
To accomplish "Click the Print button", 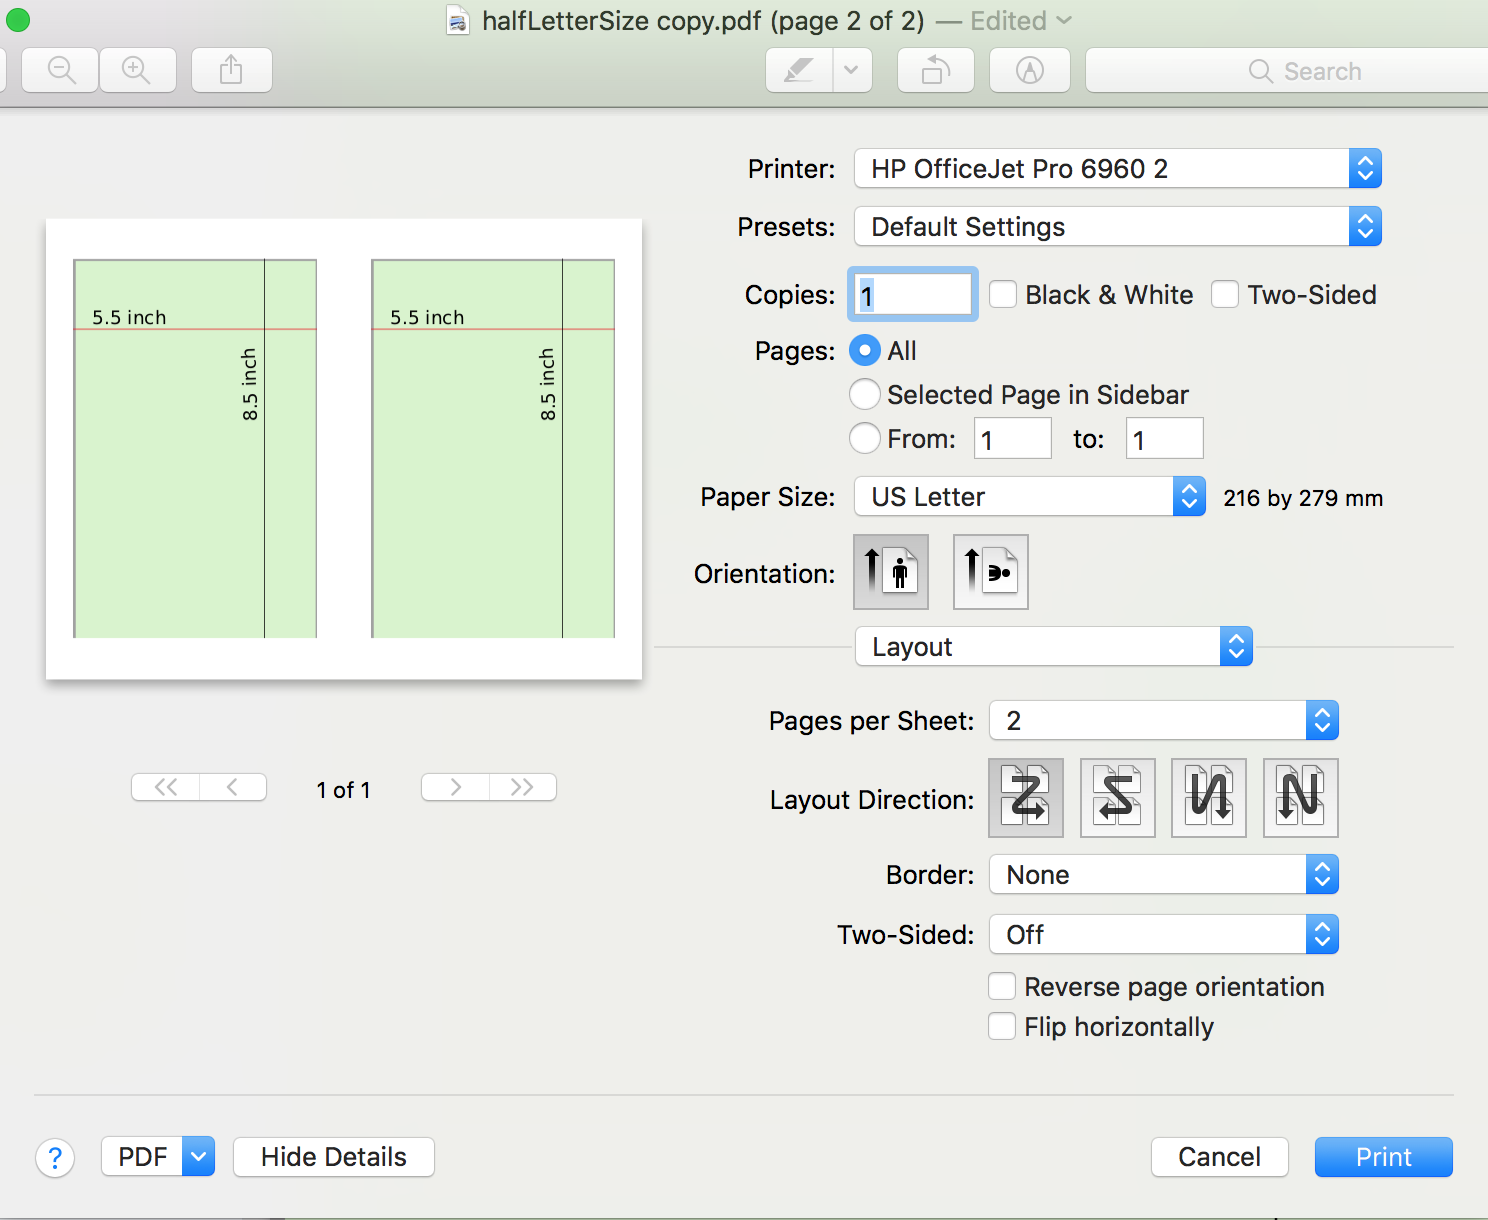I will coord(1383,1156).
